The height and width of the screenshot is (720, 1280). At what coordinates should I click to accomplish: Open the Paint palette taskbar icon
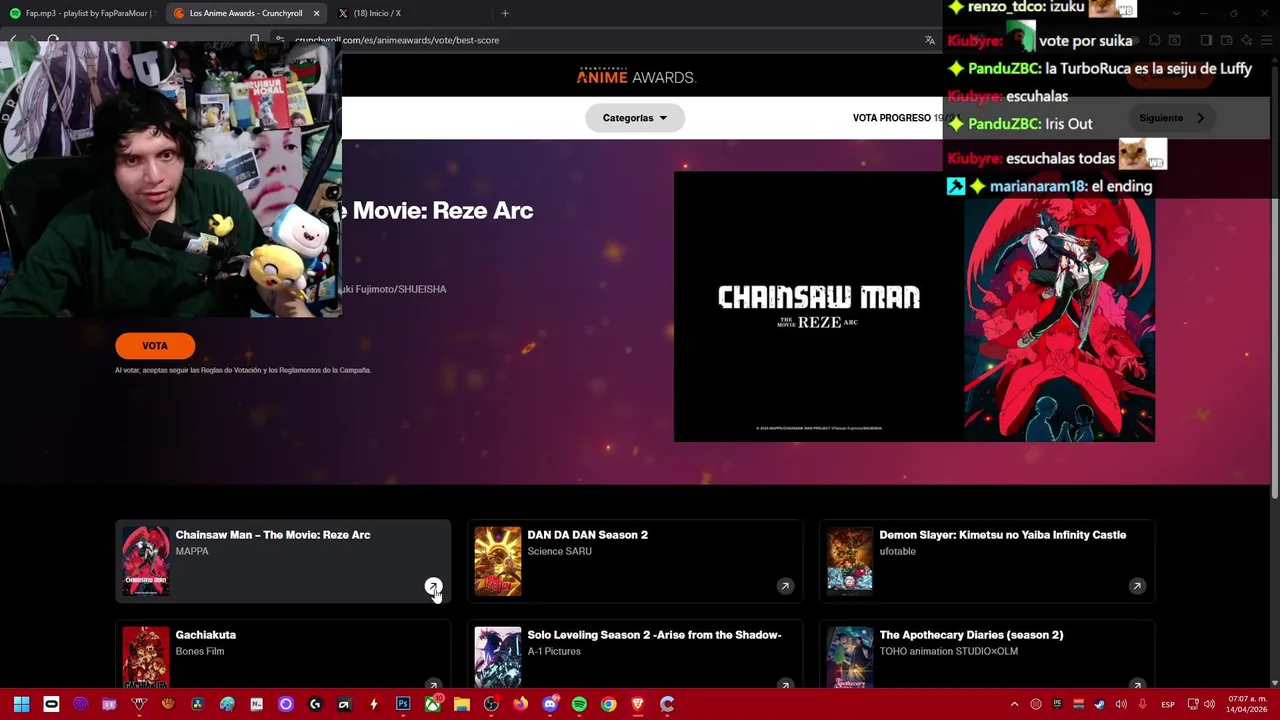[x=227, y=704]
